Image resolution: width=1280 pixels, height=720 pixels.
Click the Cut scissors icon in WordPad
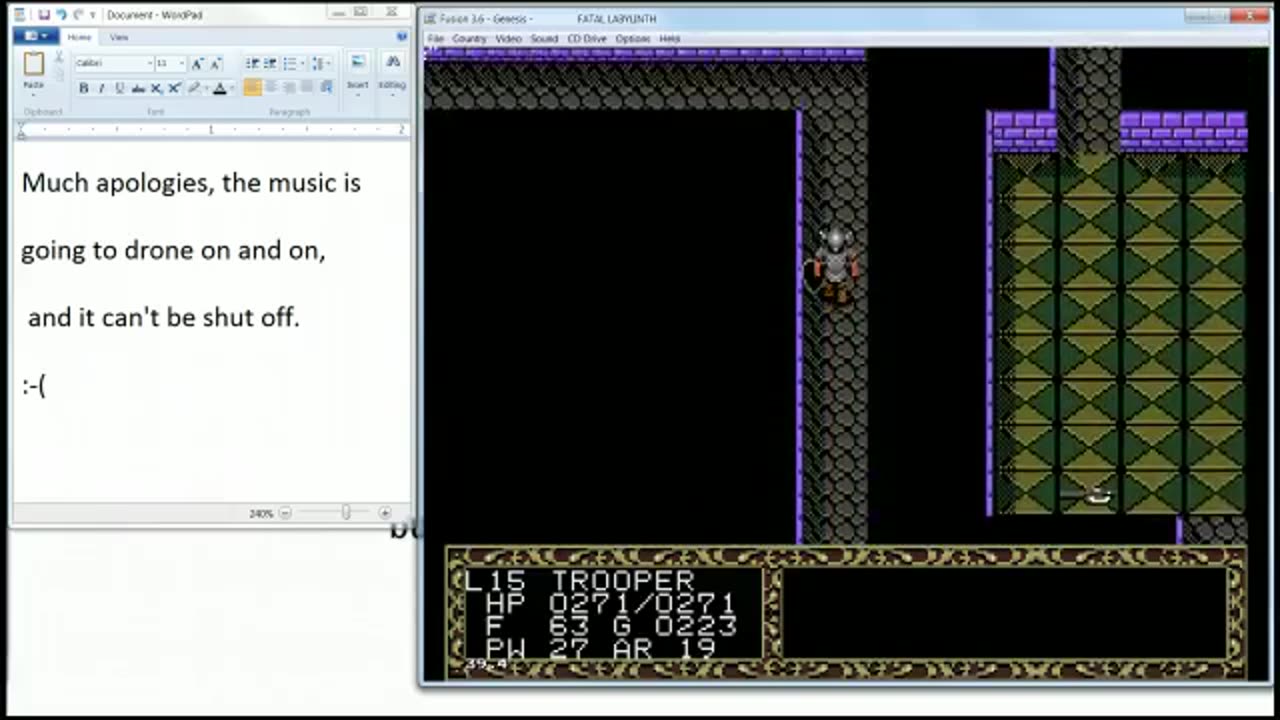click(x=59, y=57)
